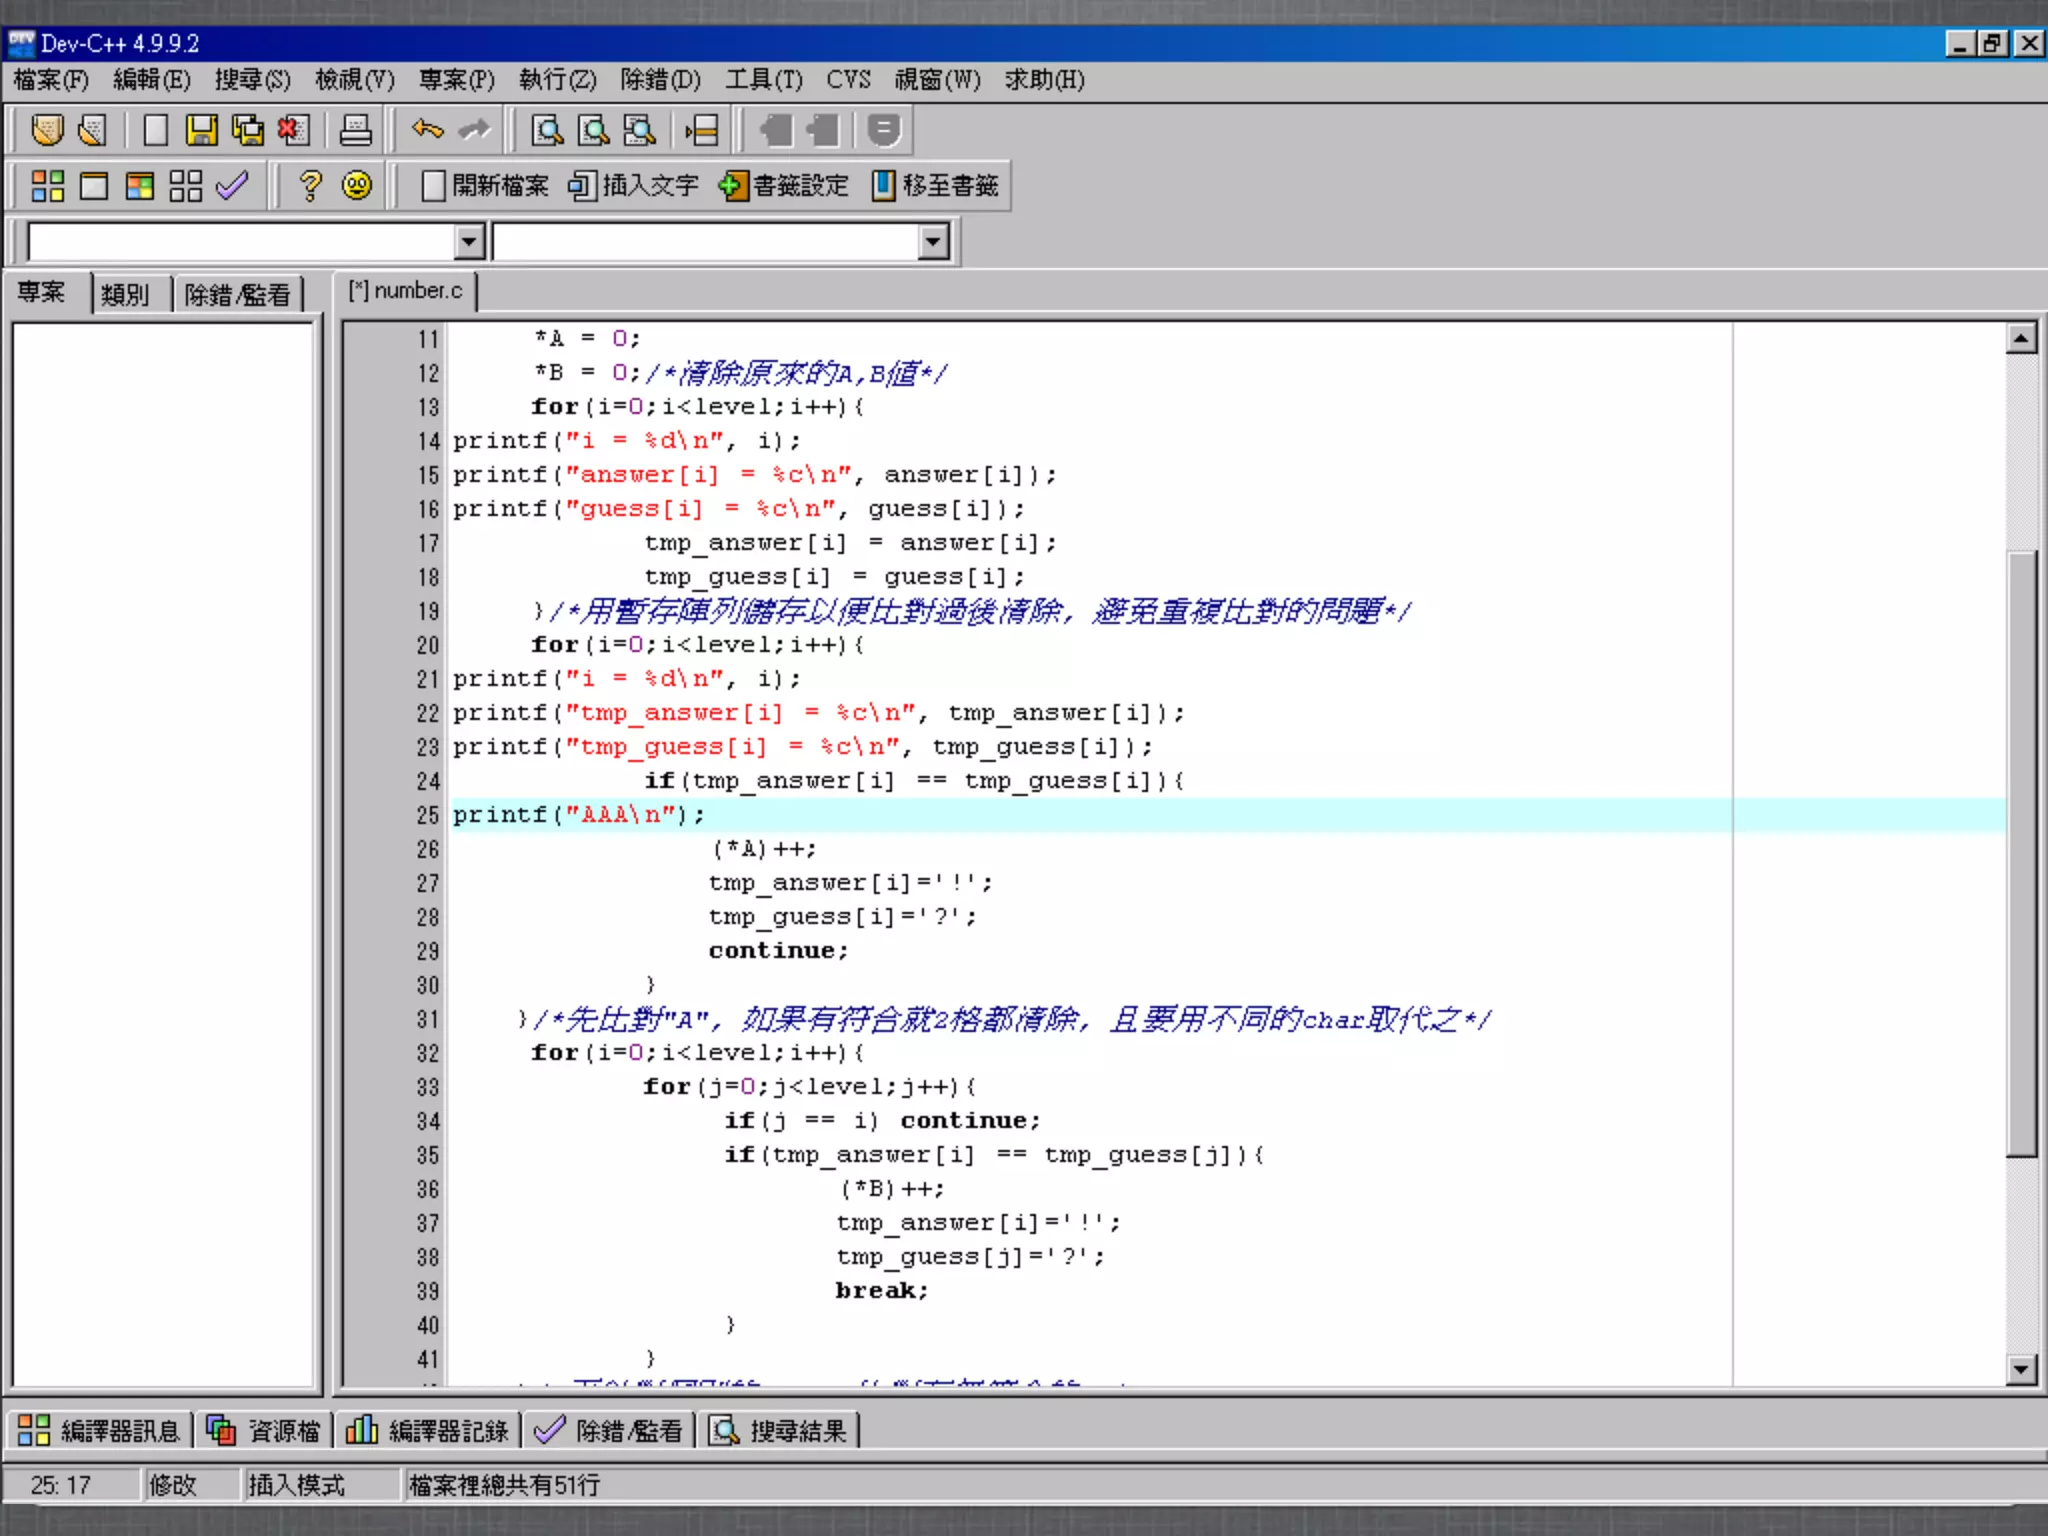Click 書籤設定 bookmark toggle button
Image resolution: width=2048 pixels, height=1536 pixels.
[783, 186]
